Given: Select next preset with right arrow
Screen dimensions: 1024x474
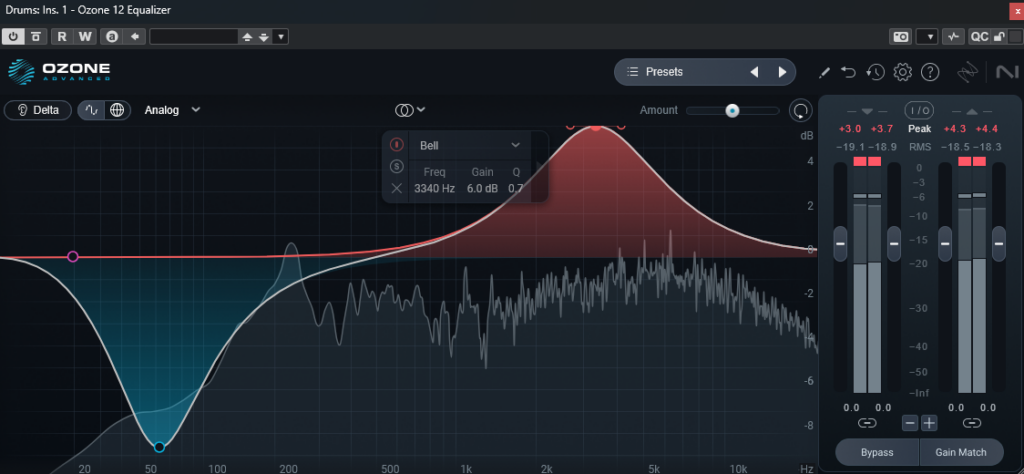Looking at the screenshot, I should (782, 72).
